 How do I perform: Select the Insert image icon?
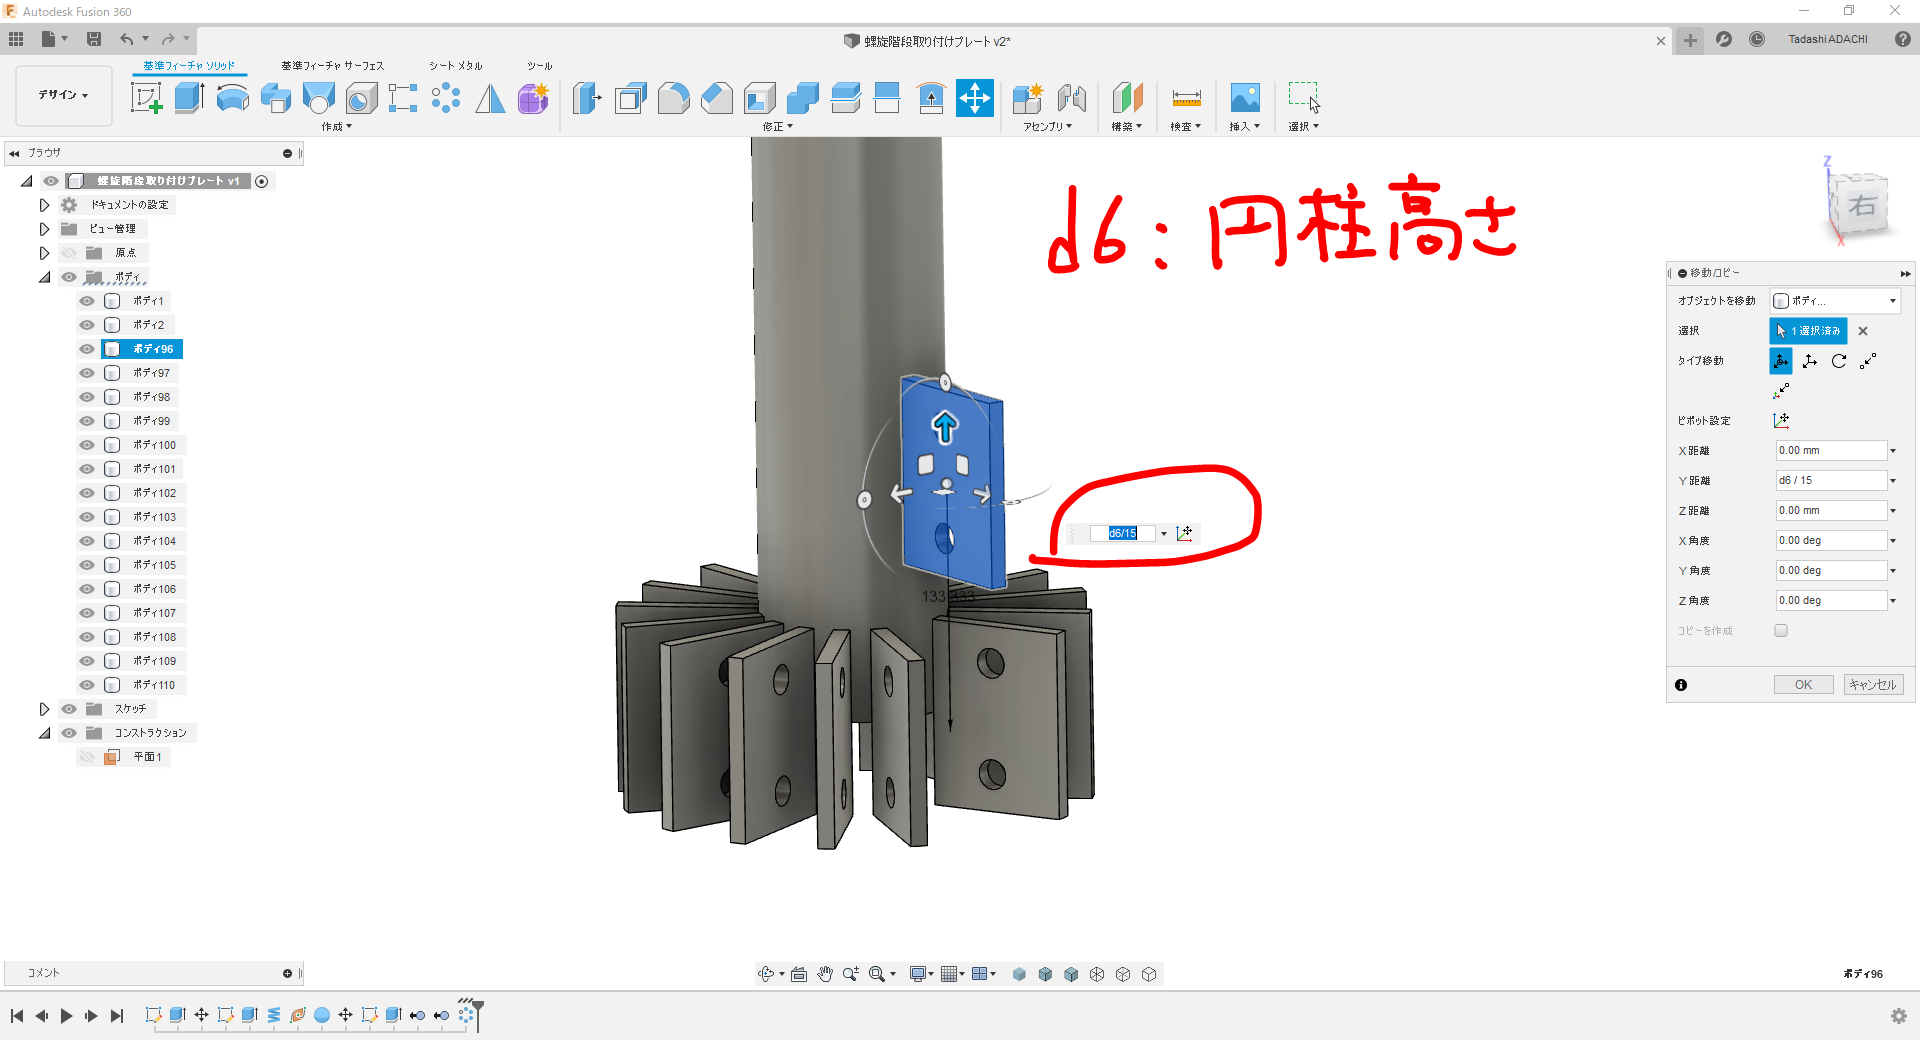[x=1245, y=98]
